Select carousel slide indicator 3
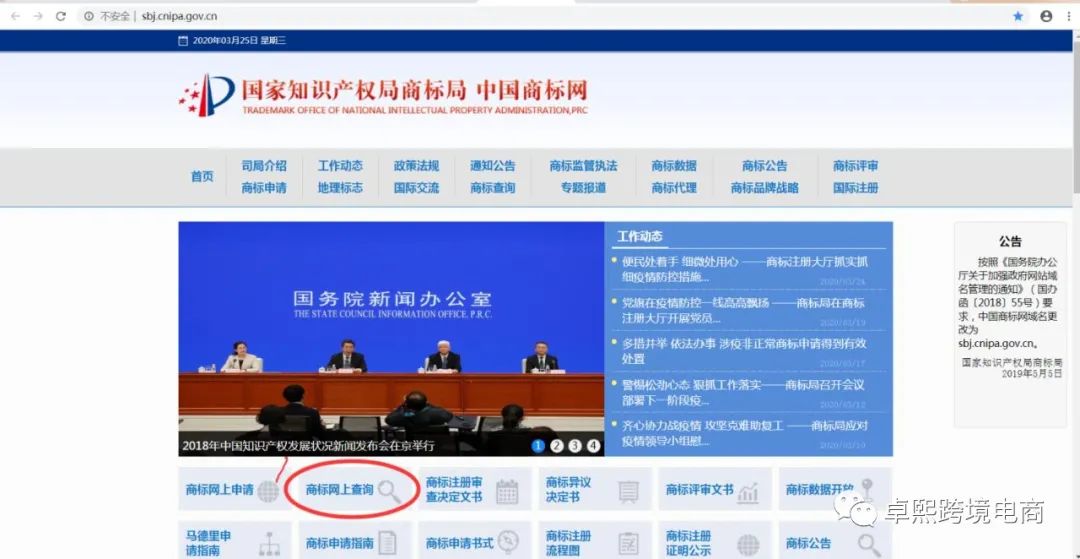 tap(575, 446)
